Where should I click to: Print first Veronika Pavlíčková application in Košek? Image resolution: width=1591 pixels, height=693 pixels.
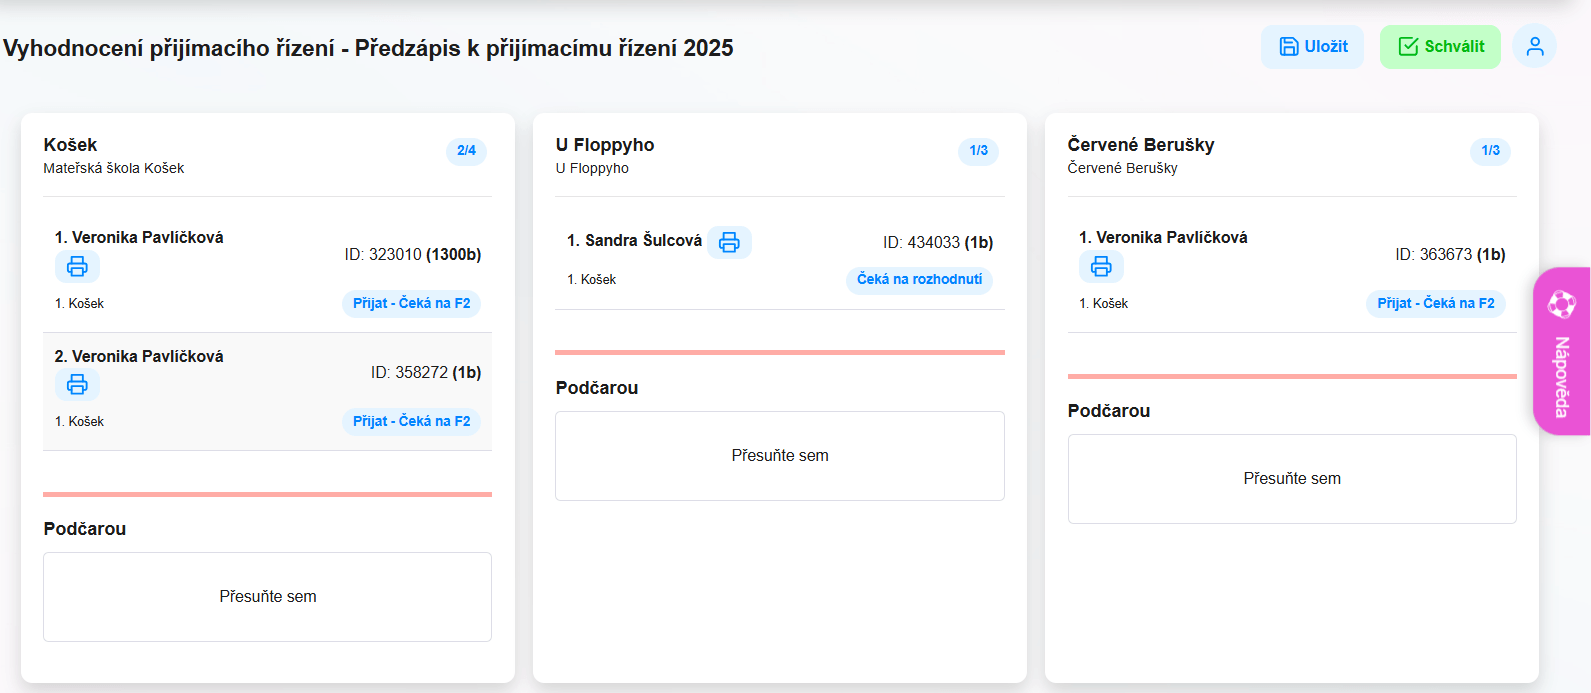click(x=77, y=267)
